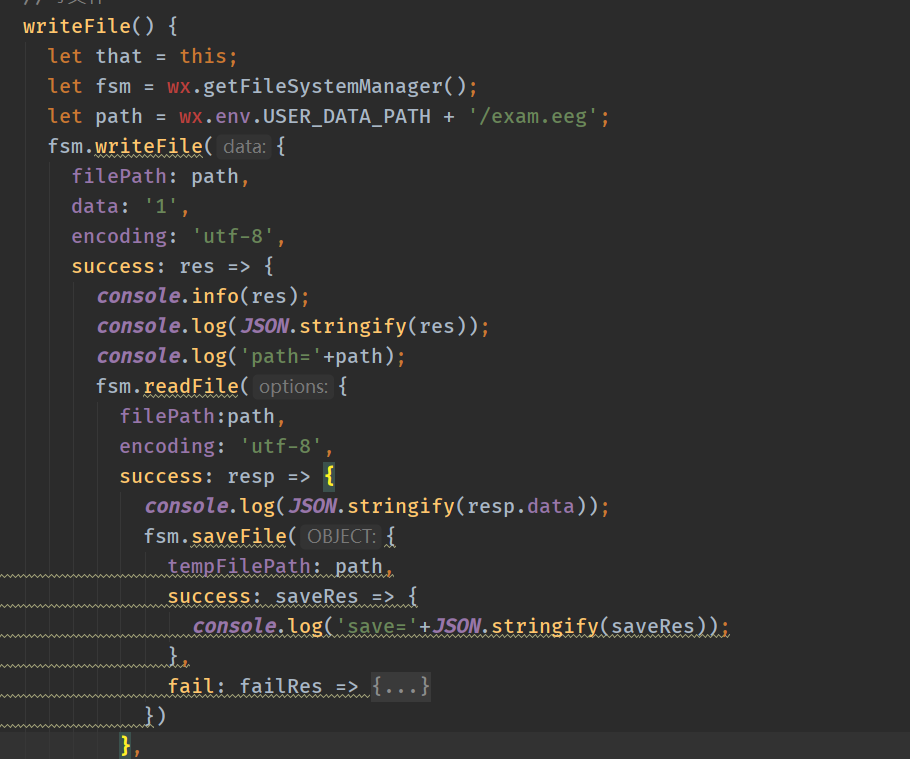This screenshot has height=759, width=910.
Task: Click USER_DATA_PATH constant
Action: [346, 117]
